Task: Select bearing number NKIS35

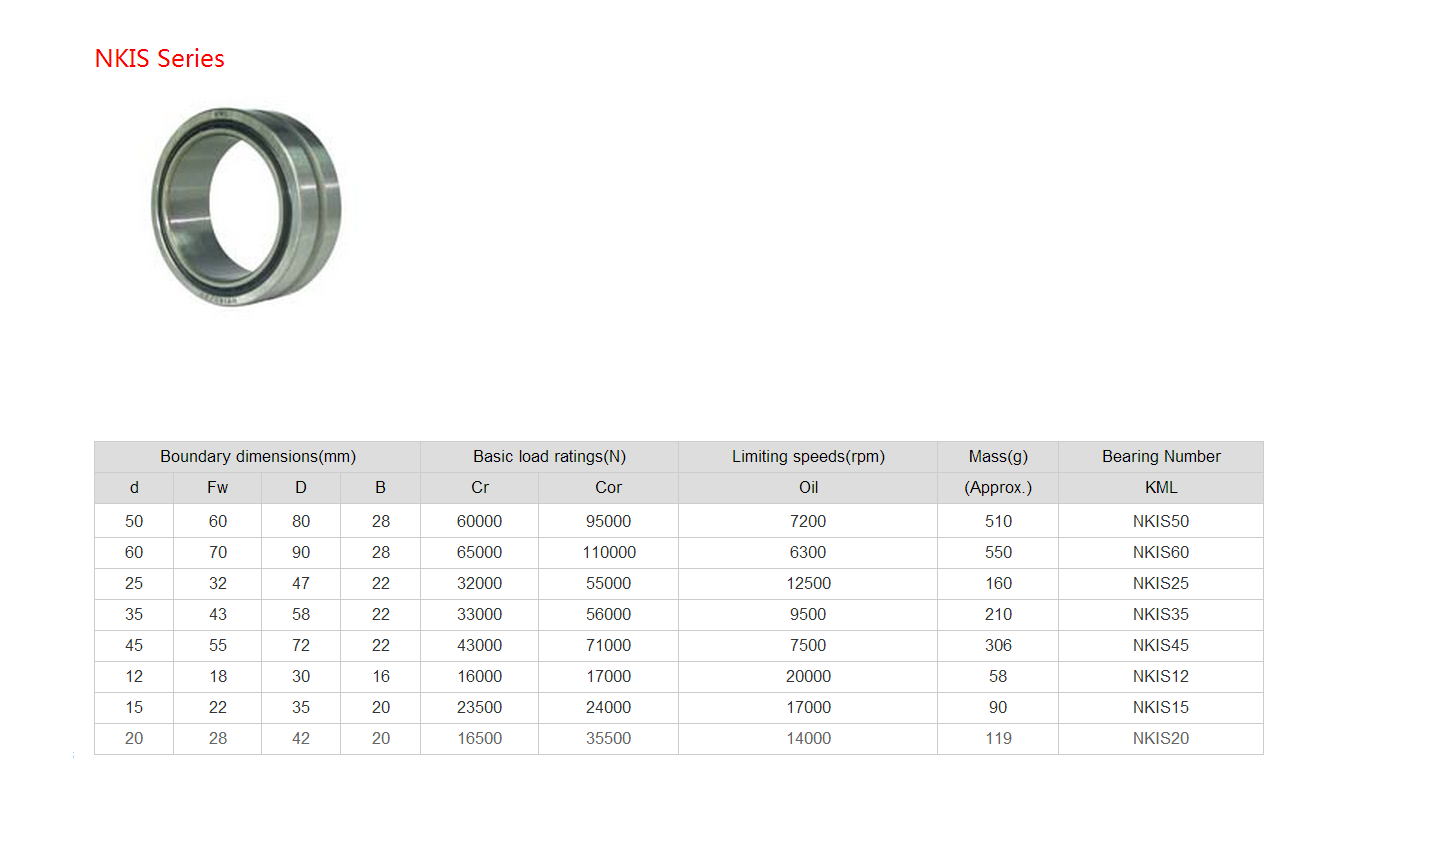Action: click(x=1161, y=615)
